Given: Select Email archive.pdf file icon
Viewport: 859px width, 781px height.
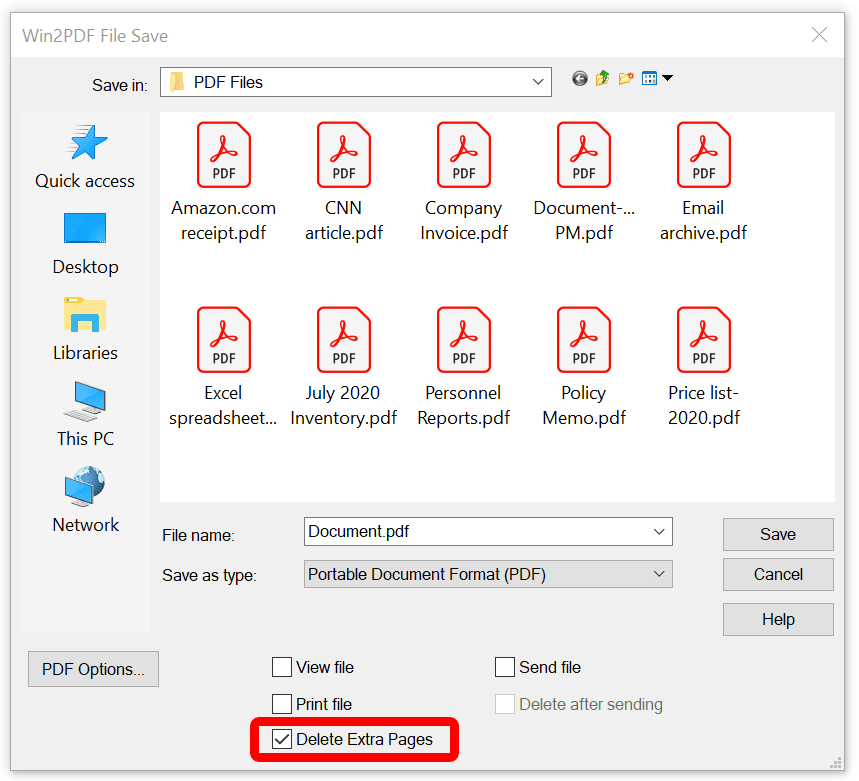Looking at the screenshot, I should [703, 154].
